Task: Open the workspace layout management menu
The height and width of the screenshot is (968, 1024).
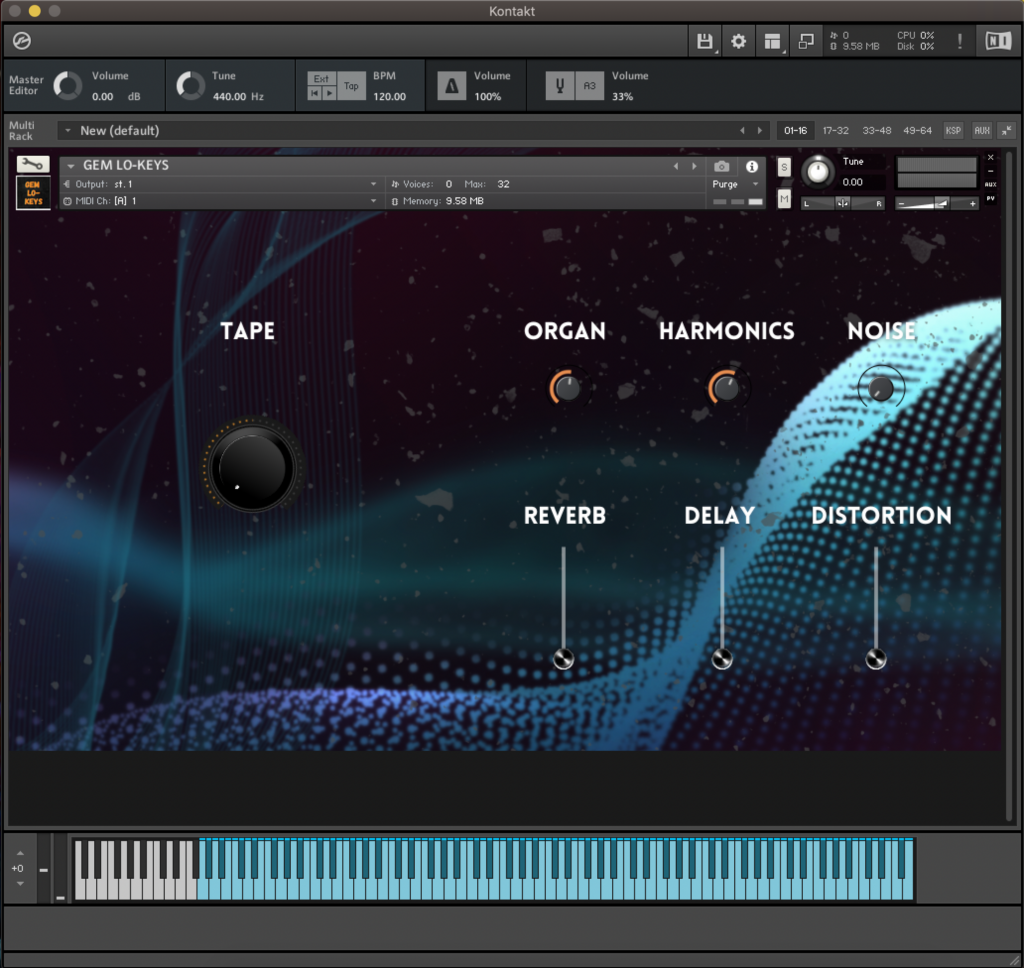Action: click(x=773, y=41)
